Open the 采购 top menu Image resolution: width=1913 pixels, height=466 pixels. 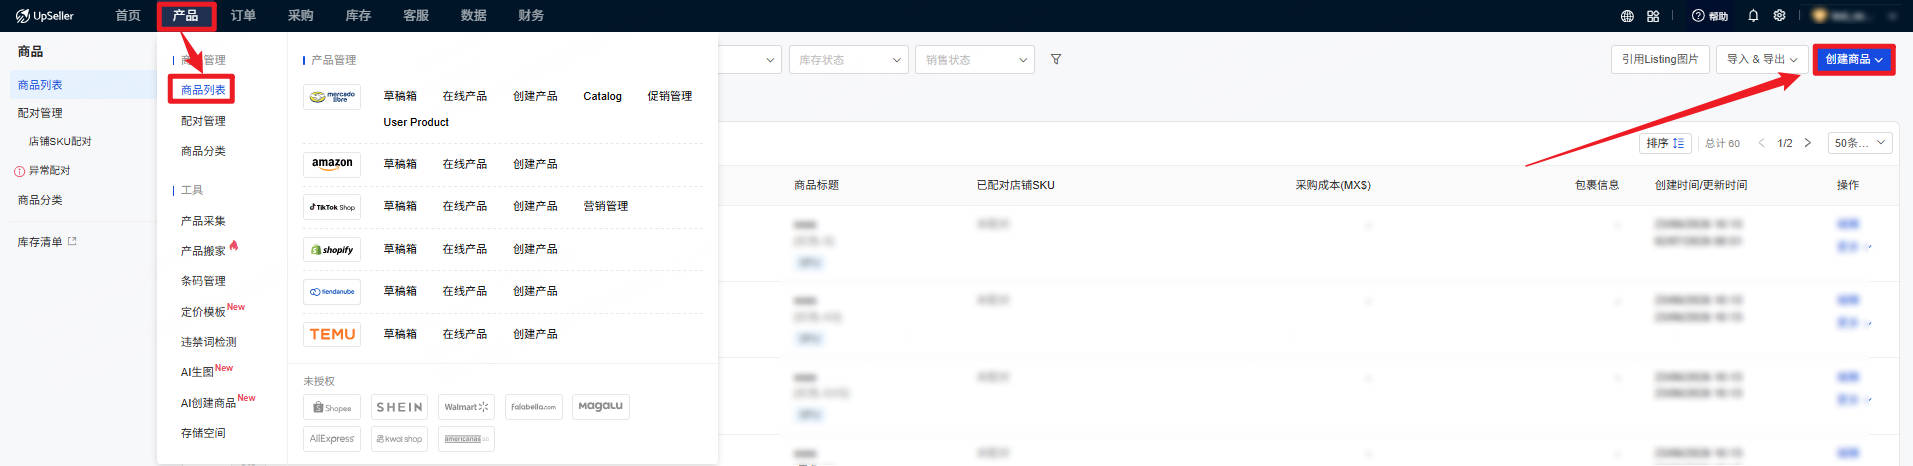(x=300, y=16)
